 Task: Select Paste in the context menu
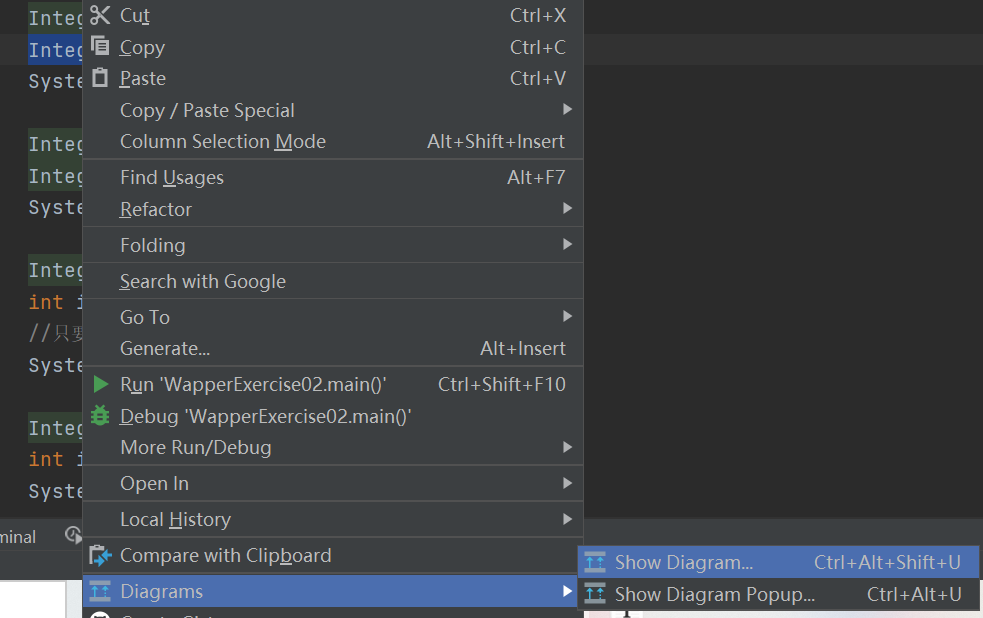click(x=333, y=78)
